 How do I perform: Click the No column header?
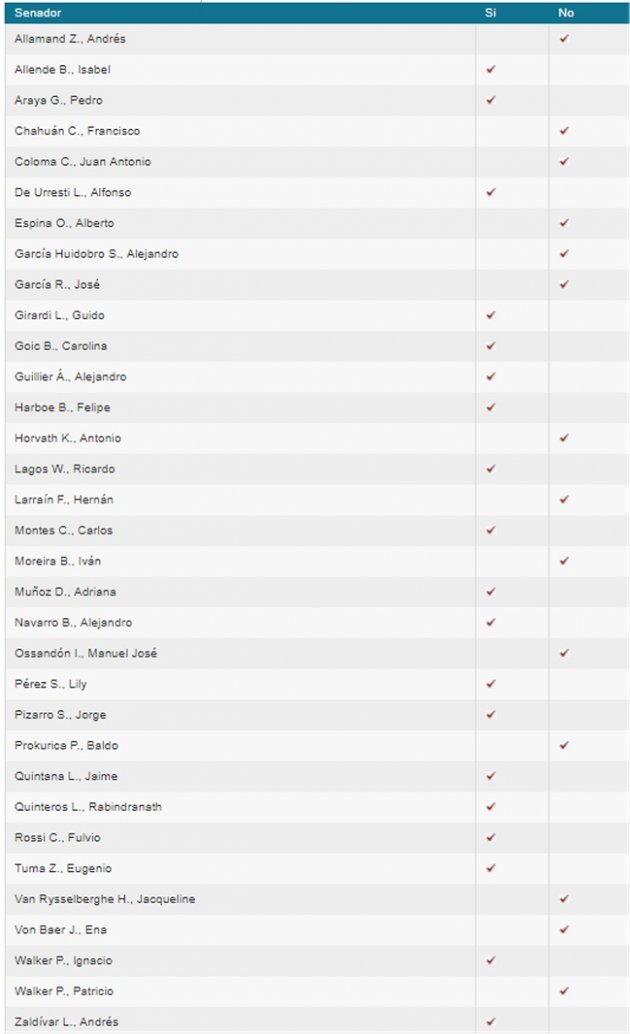[x=566, y=13]
